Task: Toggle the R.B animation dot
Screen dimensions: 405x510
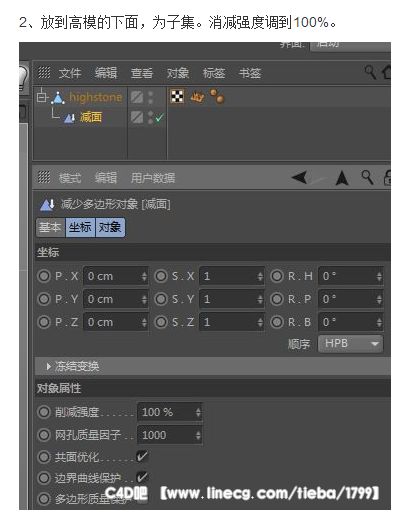Action: 277,322
